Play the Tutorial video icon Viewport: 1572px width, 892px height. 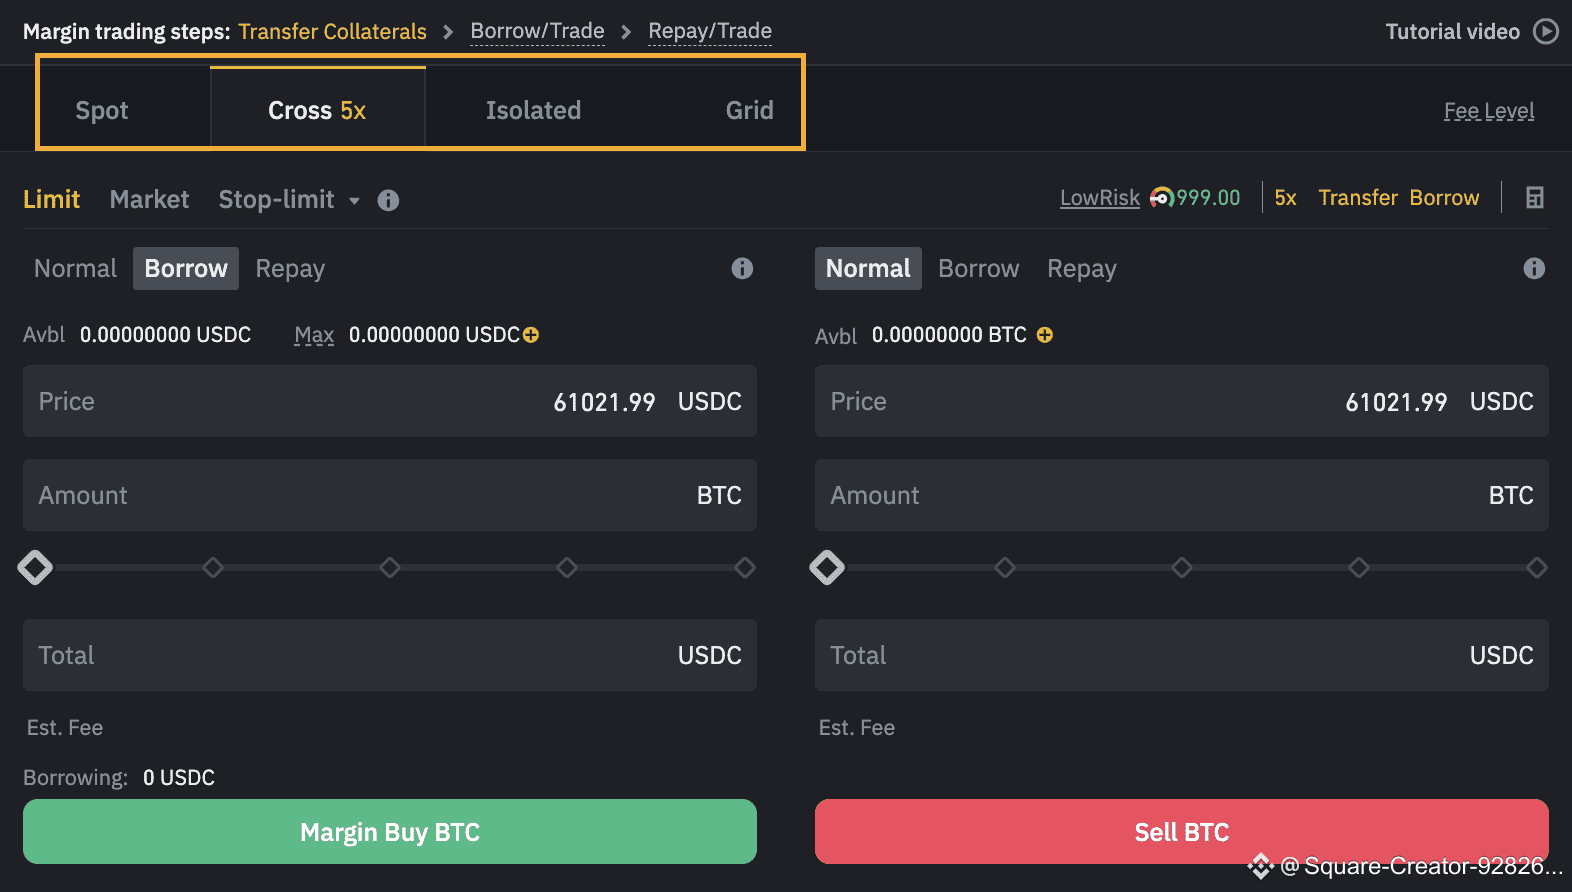tap(1546, 31)
